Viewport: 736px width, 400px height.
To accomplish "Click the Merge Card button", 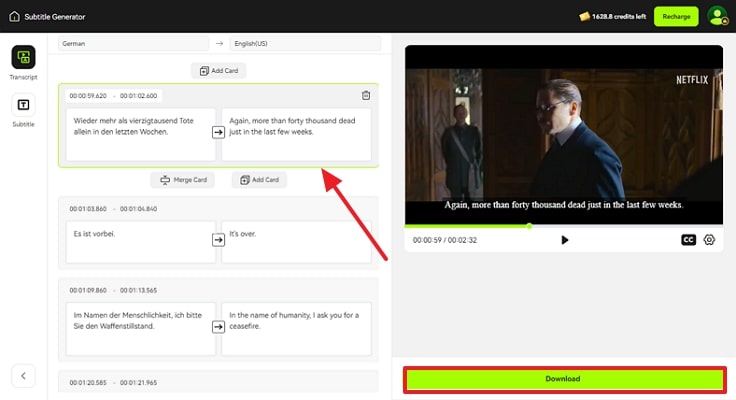I will click(183, 180).
